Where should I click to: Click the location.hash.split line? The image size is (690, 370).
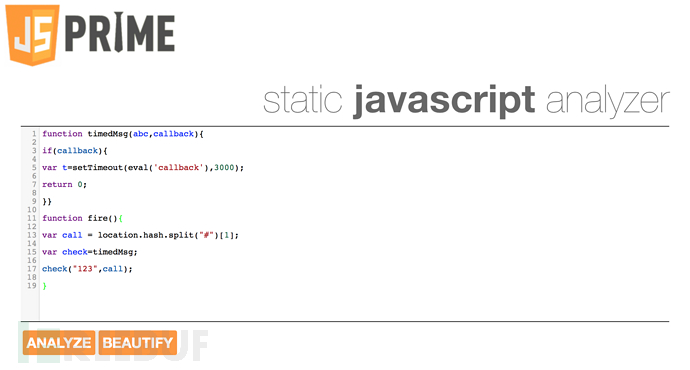pyautogui.click(x=140, y=235)
